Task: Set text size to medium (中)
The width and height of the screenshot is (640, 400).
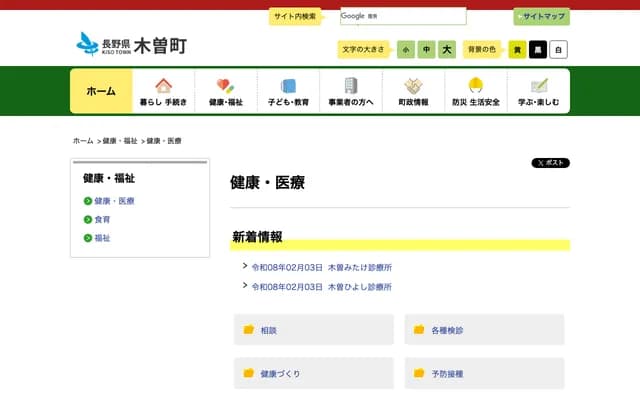Action: tap(426, 49)
